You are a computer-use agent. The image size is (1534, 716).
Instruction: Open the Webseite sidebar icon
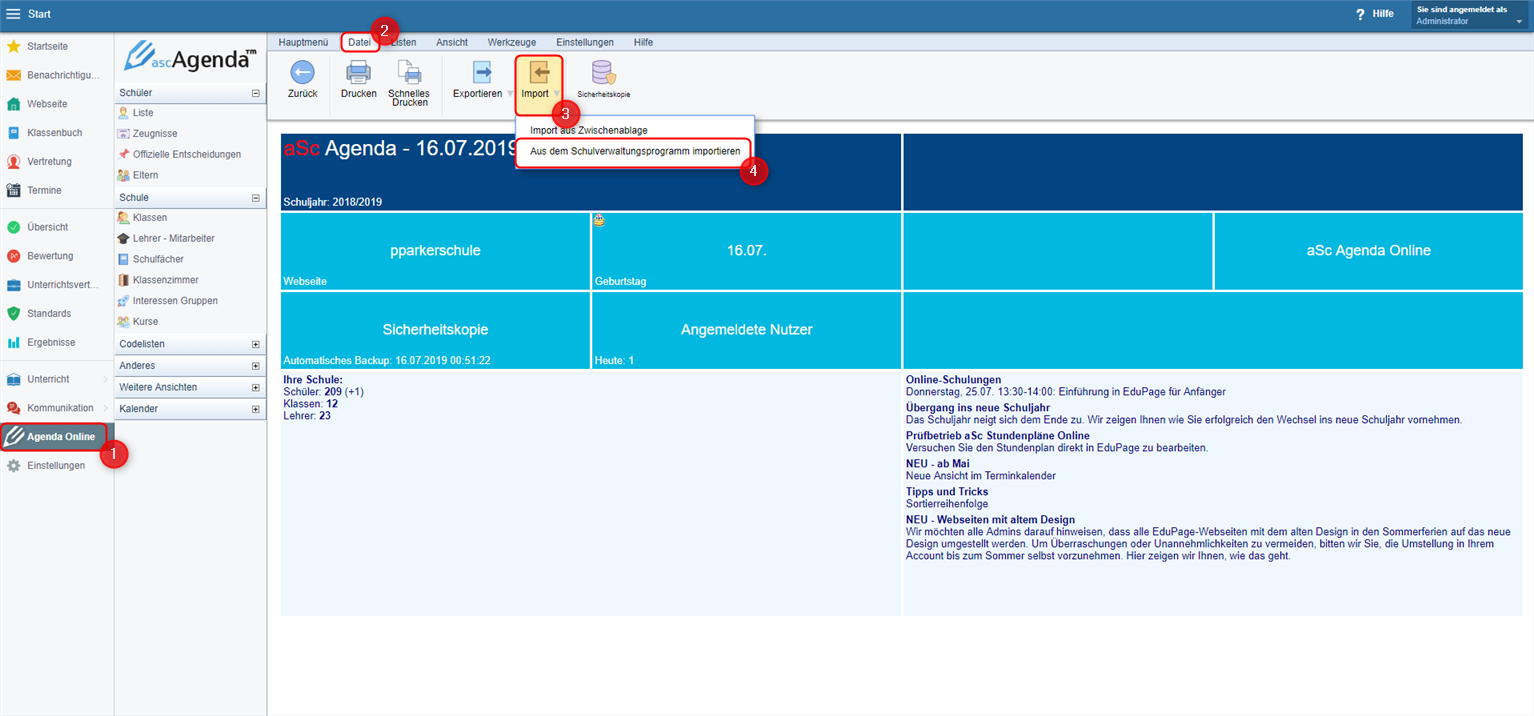coord(14,104)
